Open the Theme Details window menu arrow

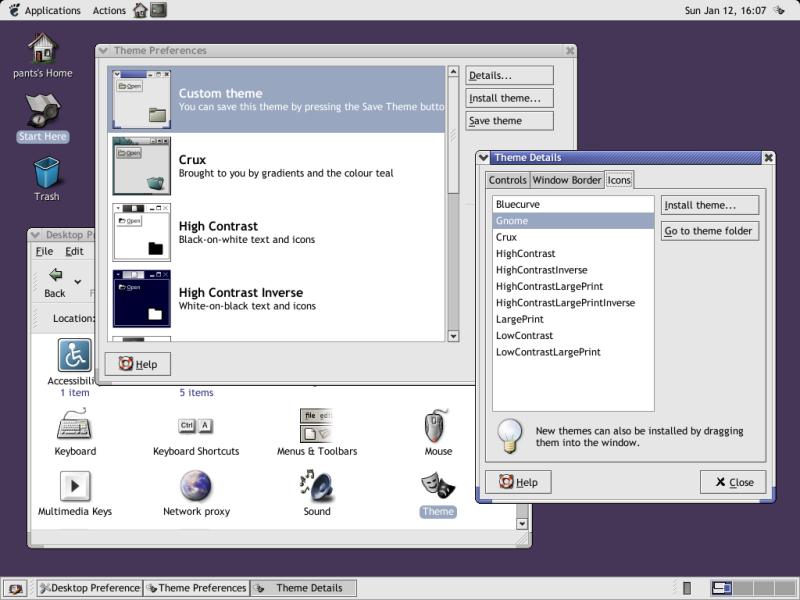pyautogui.click(x=484, y=158)
